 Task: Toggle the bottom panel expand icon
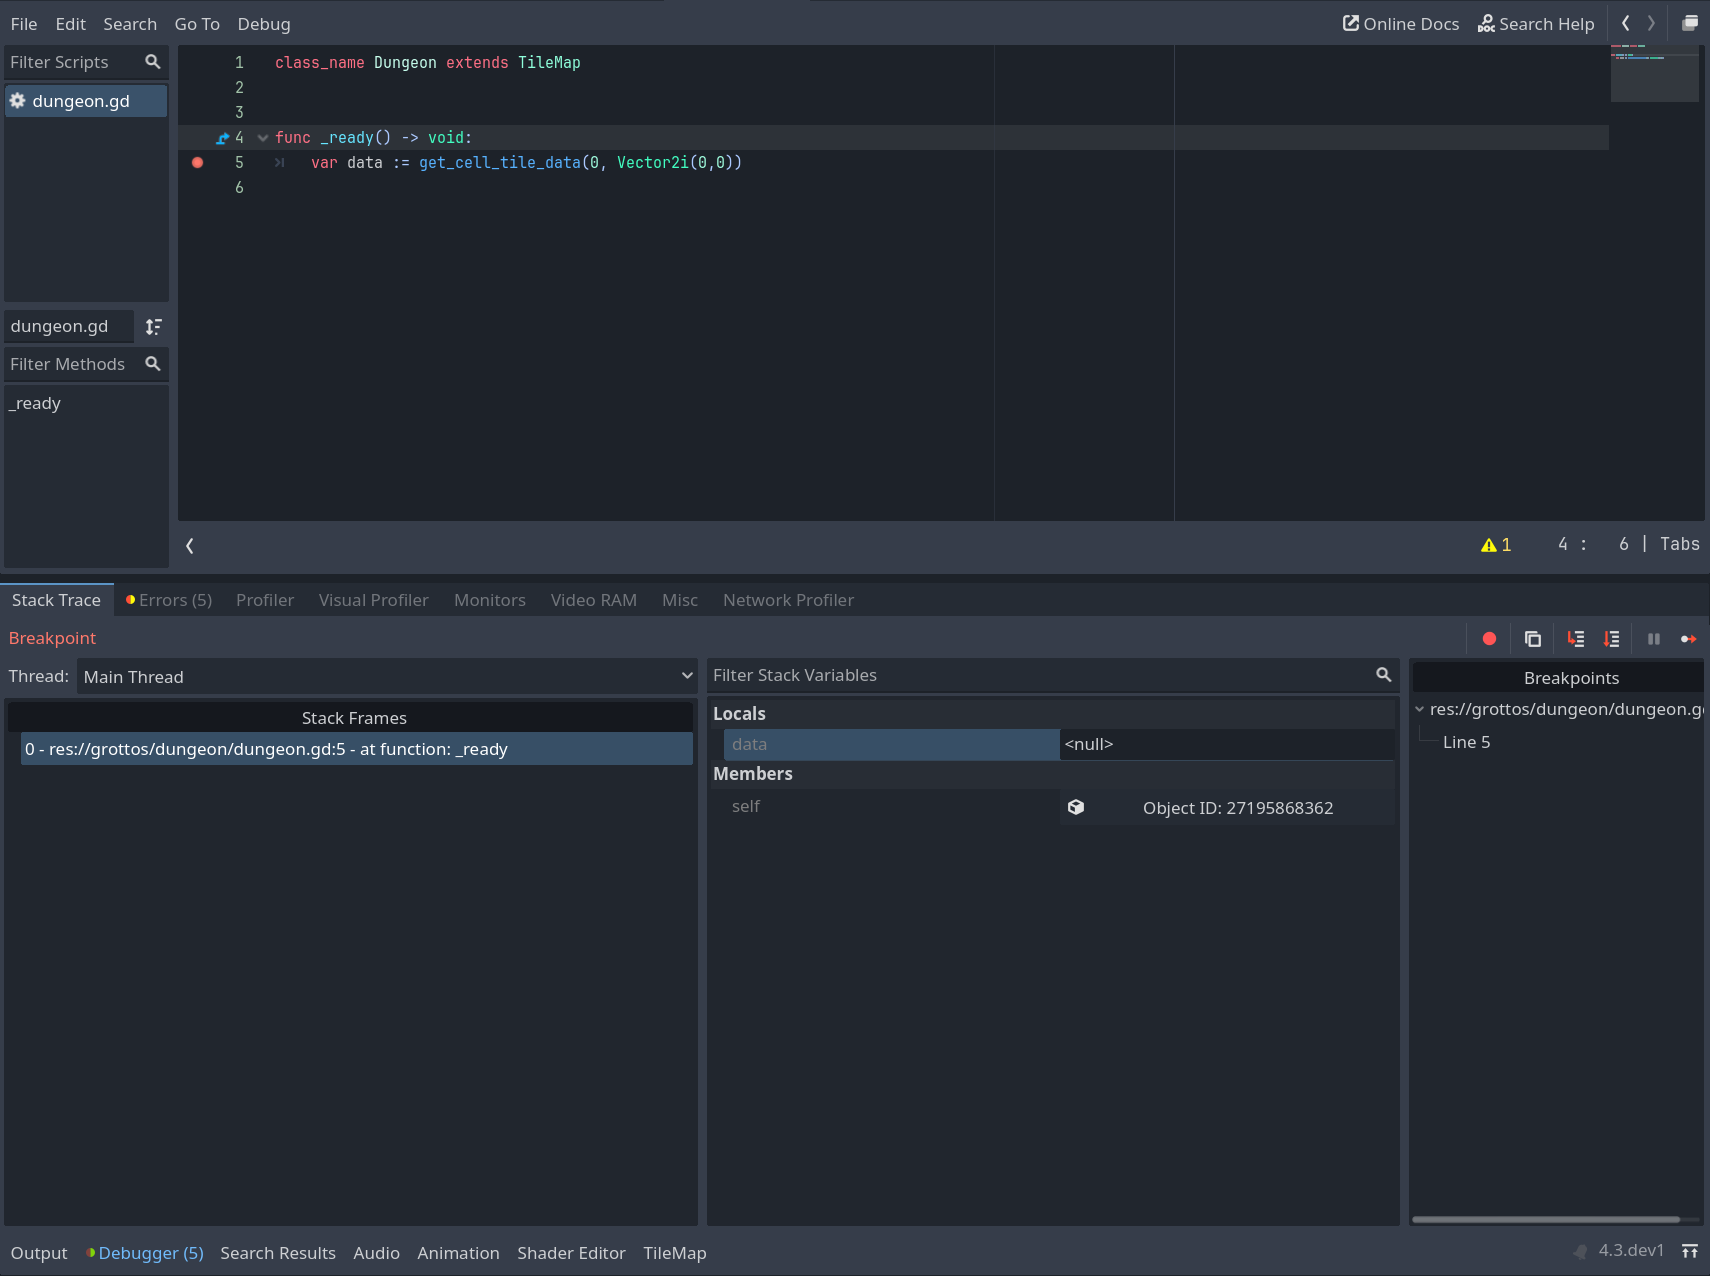(1691, 1251)
